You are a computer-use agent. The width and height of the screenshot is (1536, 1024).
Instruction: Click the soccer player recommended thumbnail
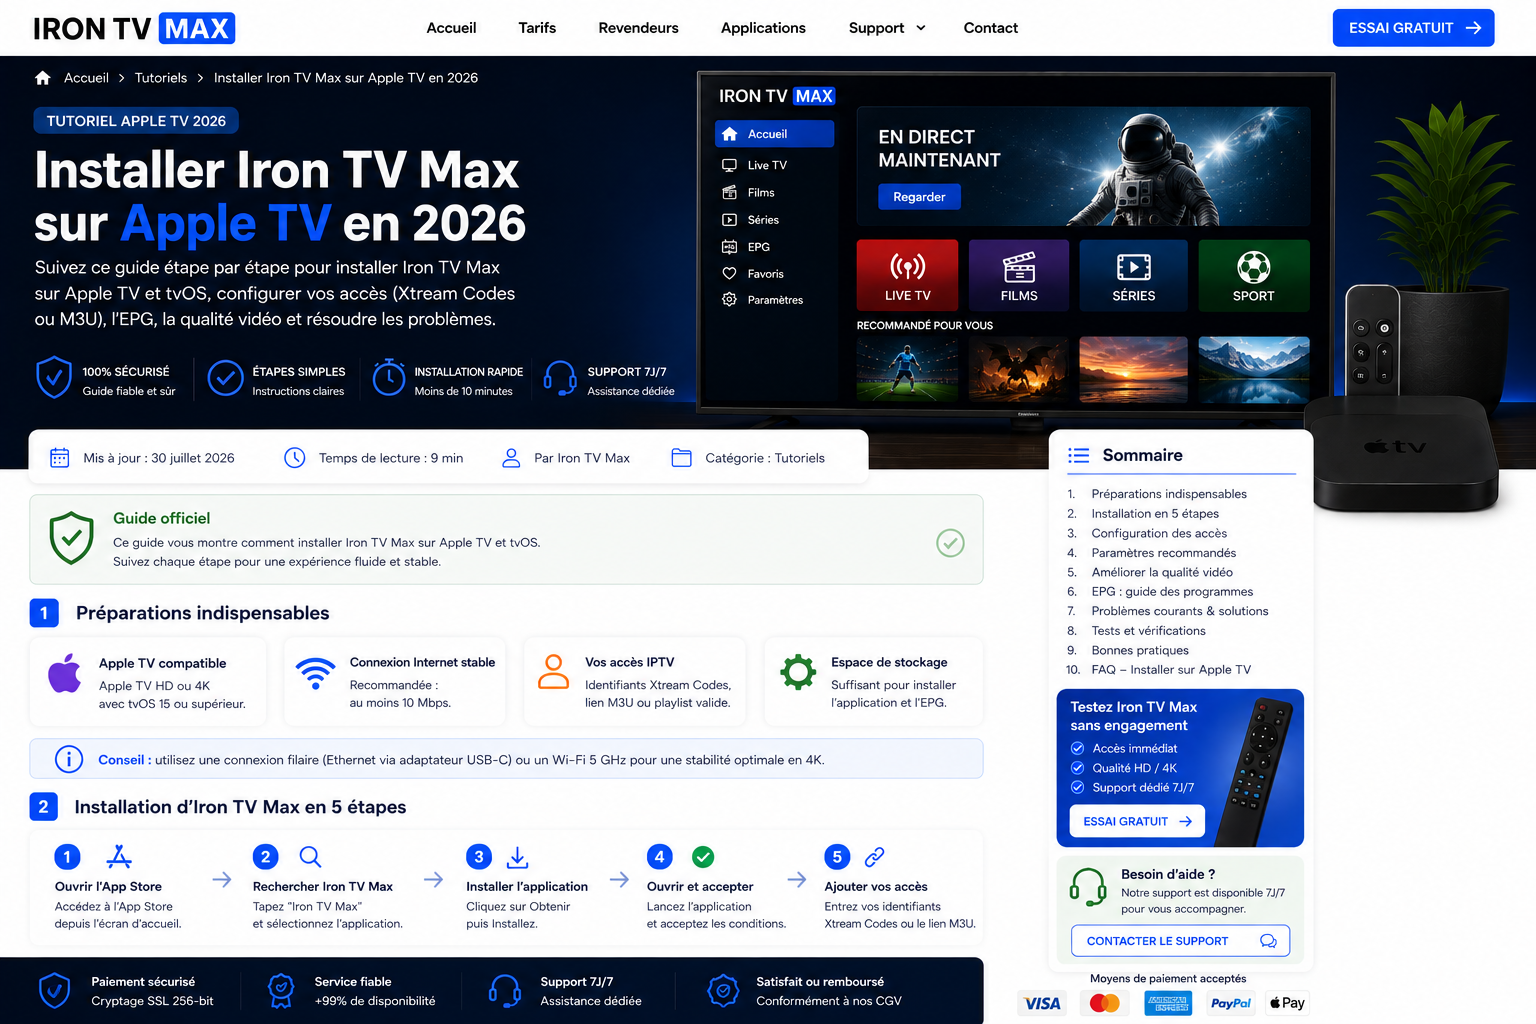[x=907, y=369]
